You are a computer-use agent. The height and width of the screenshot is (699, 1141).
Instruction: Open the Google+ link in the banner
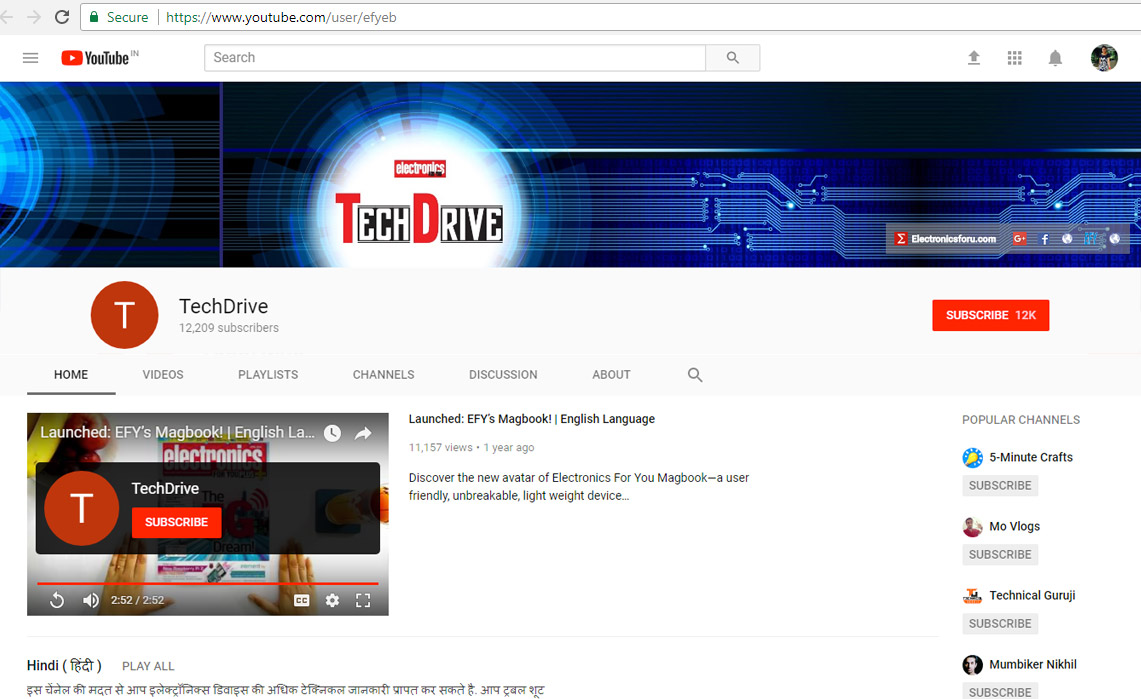click(x=1019, y=239)
